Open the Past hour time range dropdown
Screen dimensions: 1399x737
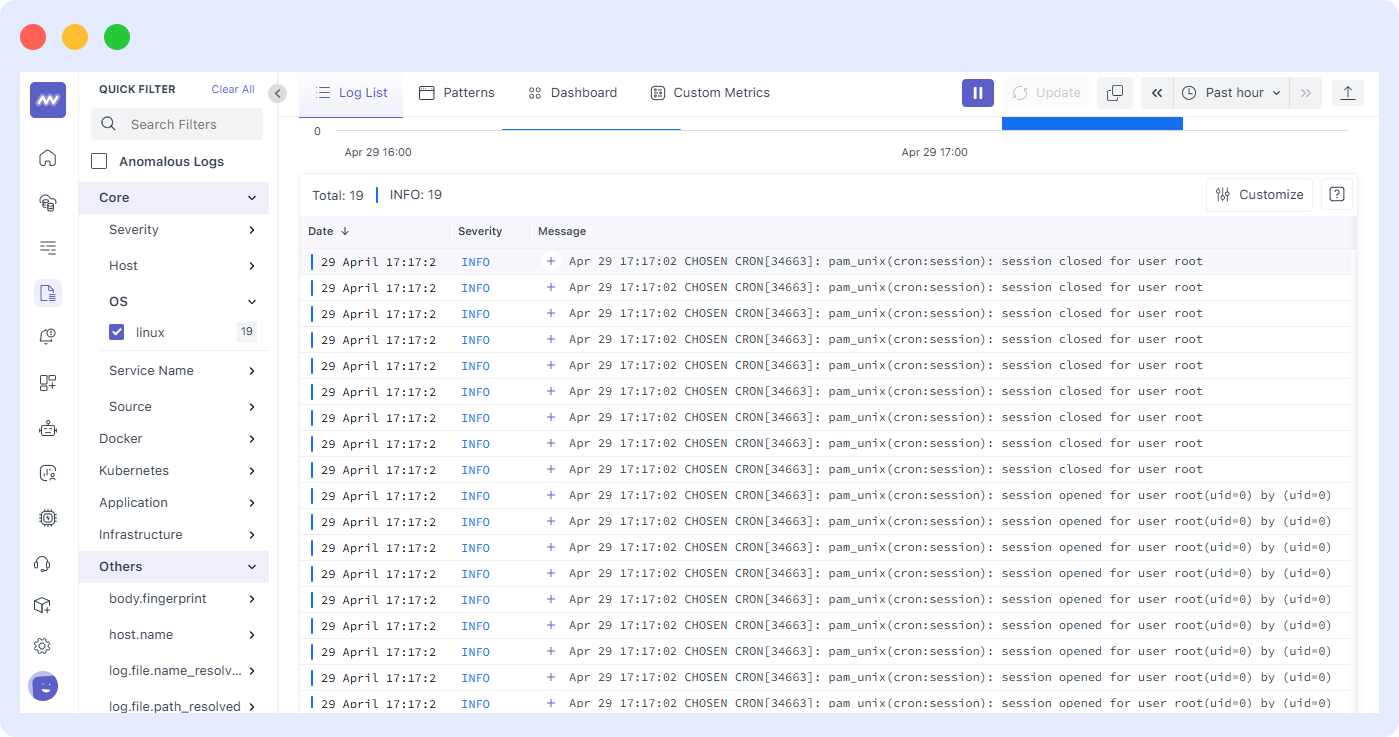click(x=1231, y=93)
